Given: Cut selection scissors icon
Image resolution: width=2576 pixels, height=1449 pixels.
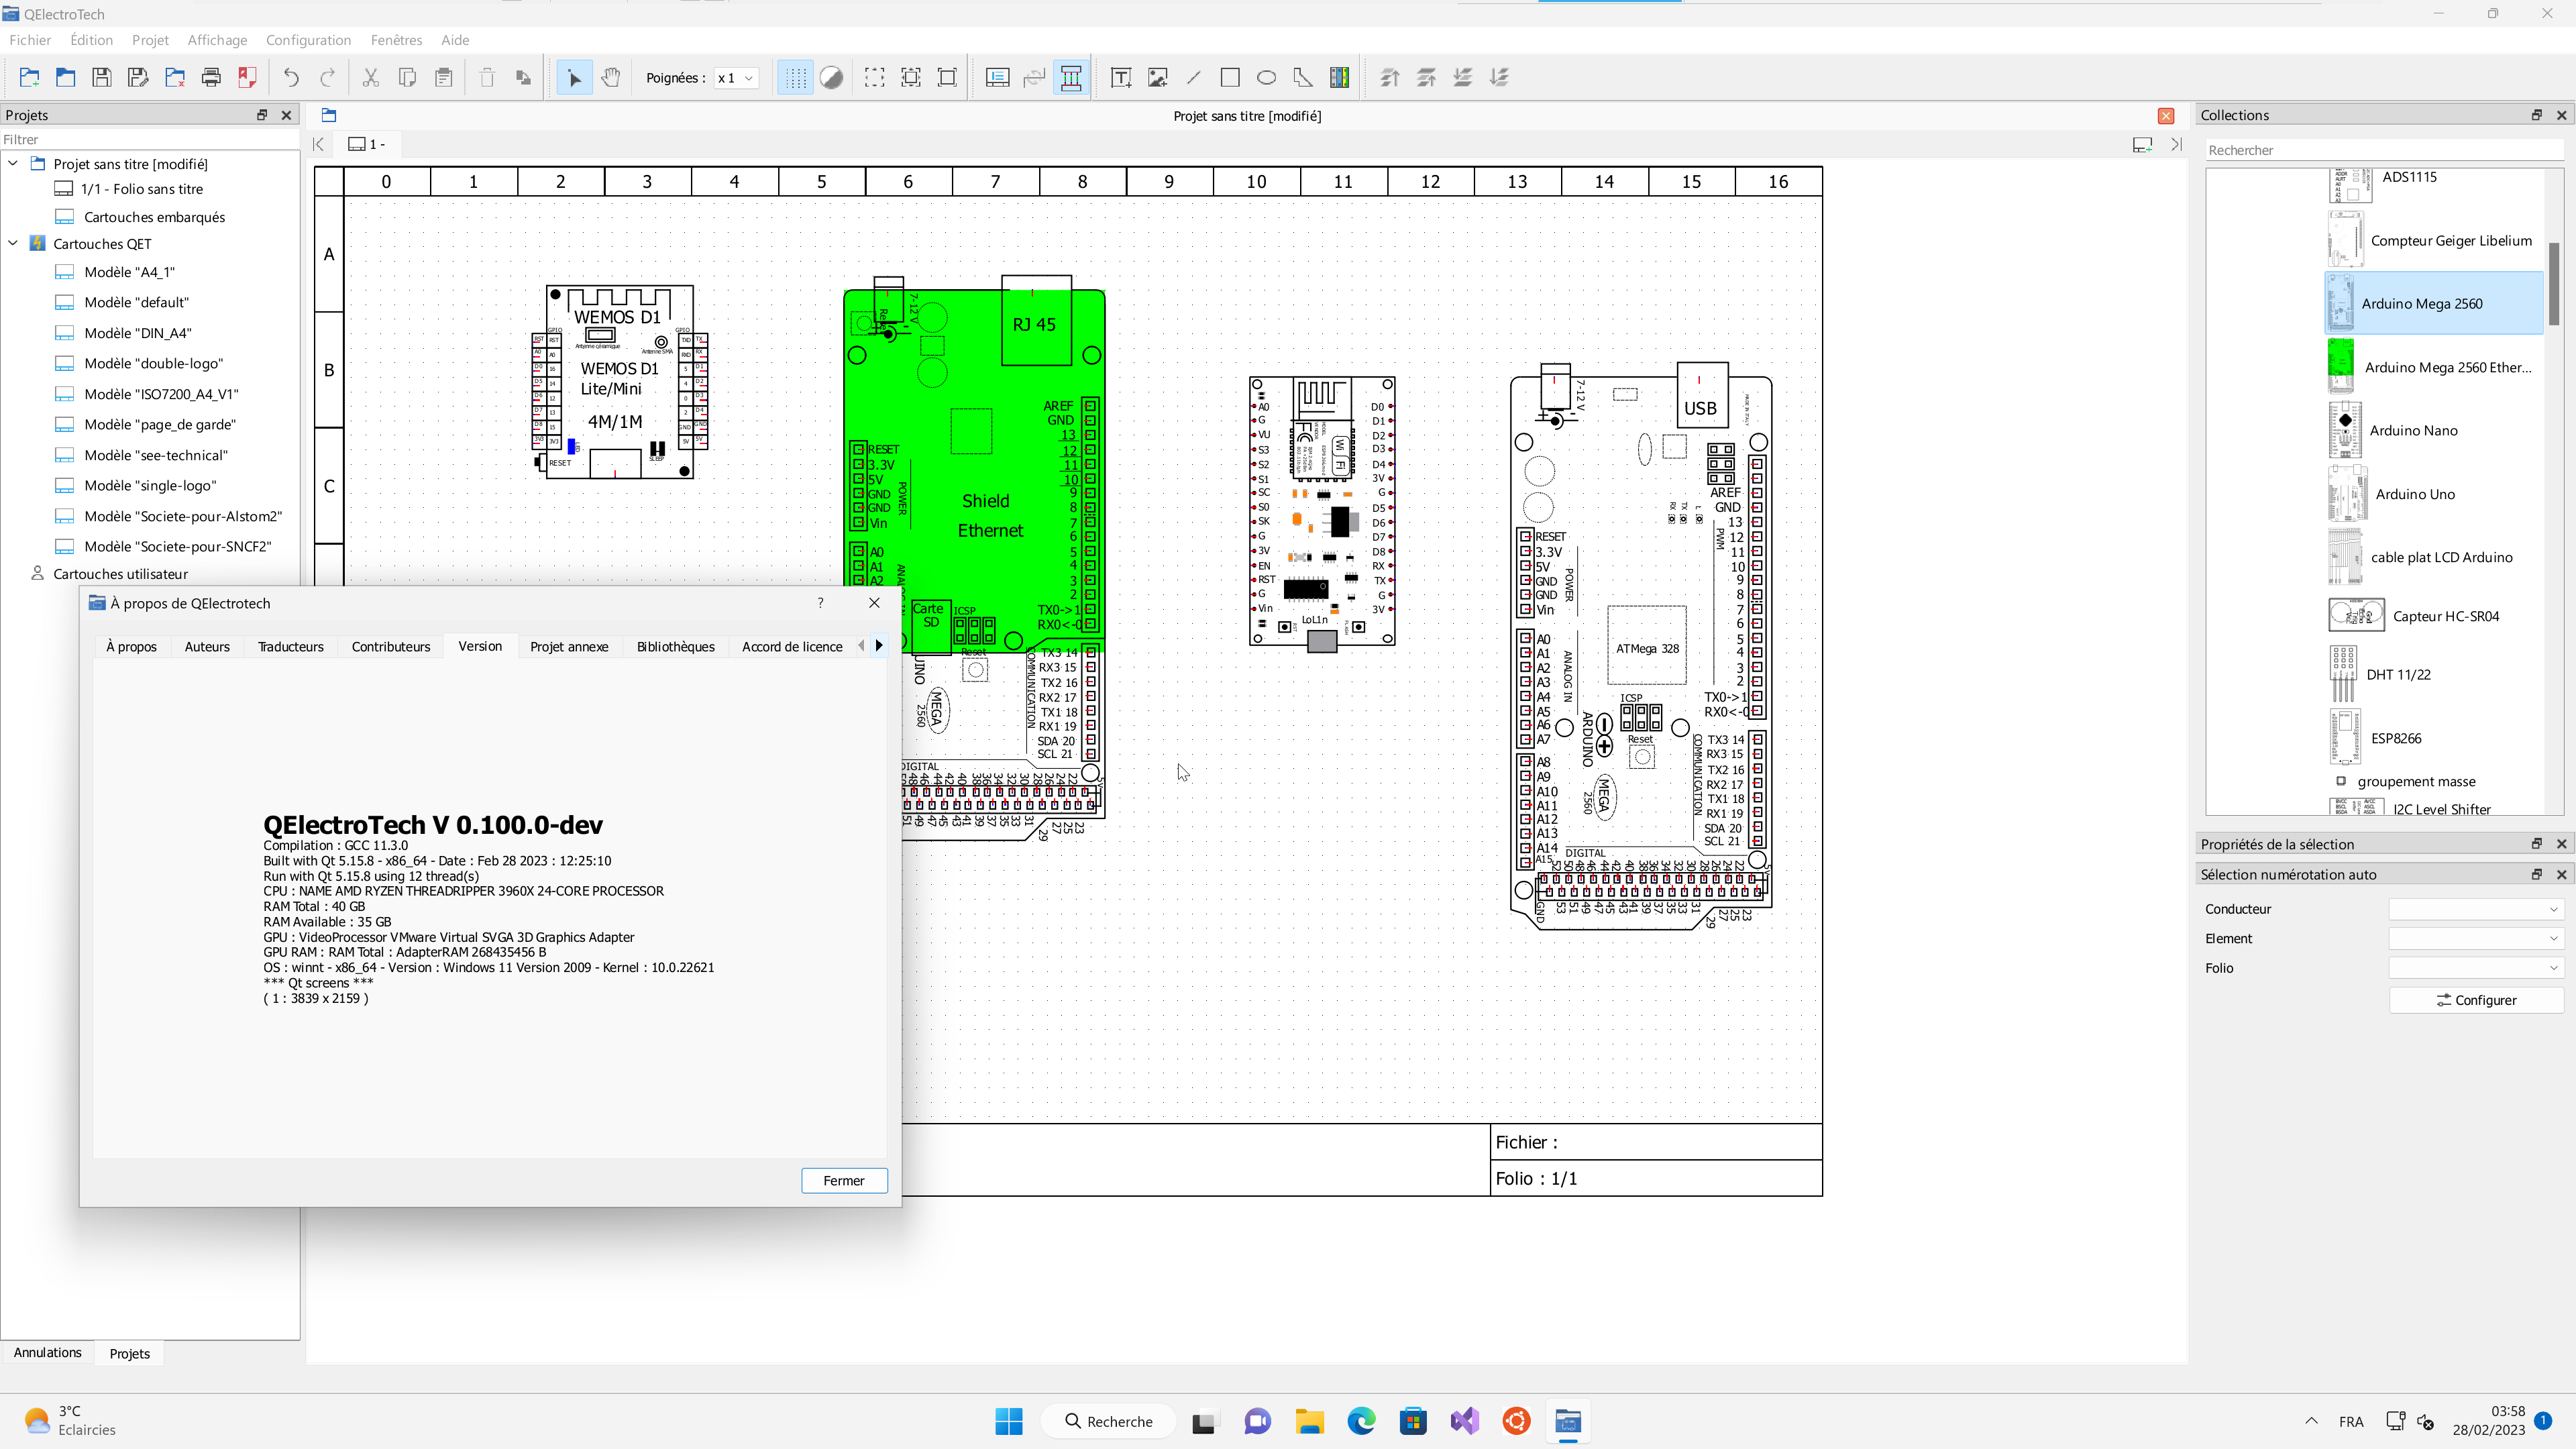Looking at the screenshot, I should [371, 77].
